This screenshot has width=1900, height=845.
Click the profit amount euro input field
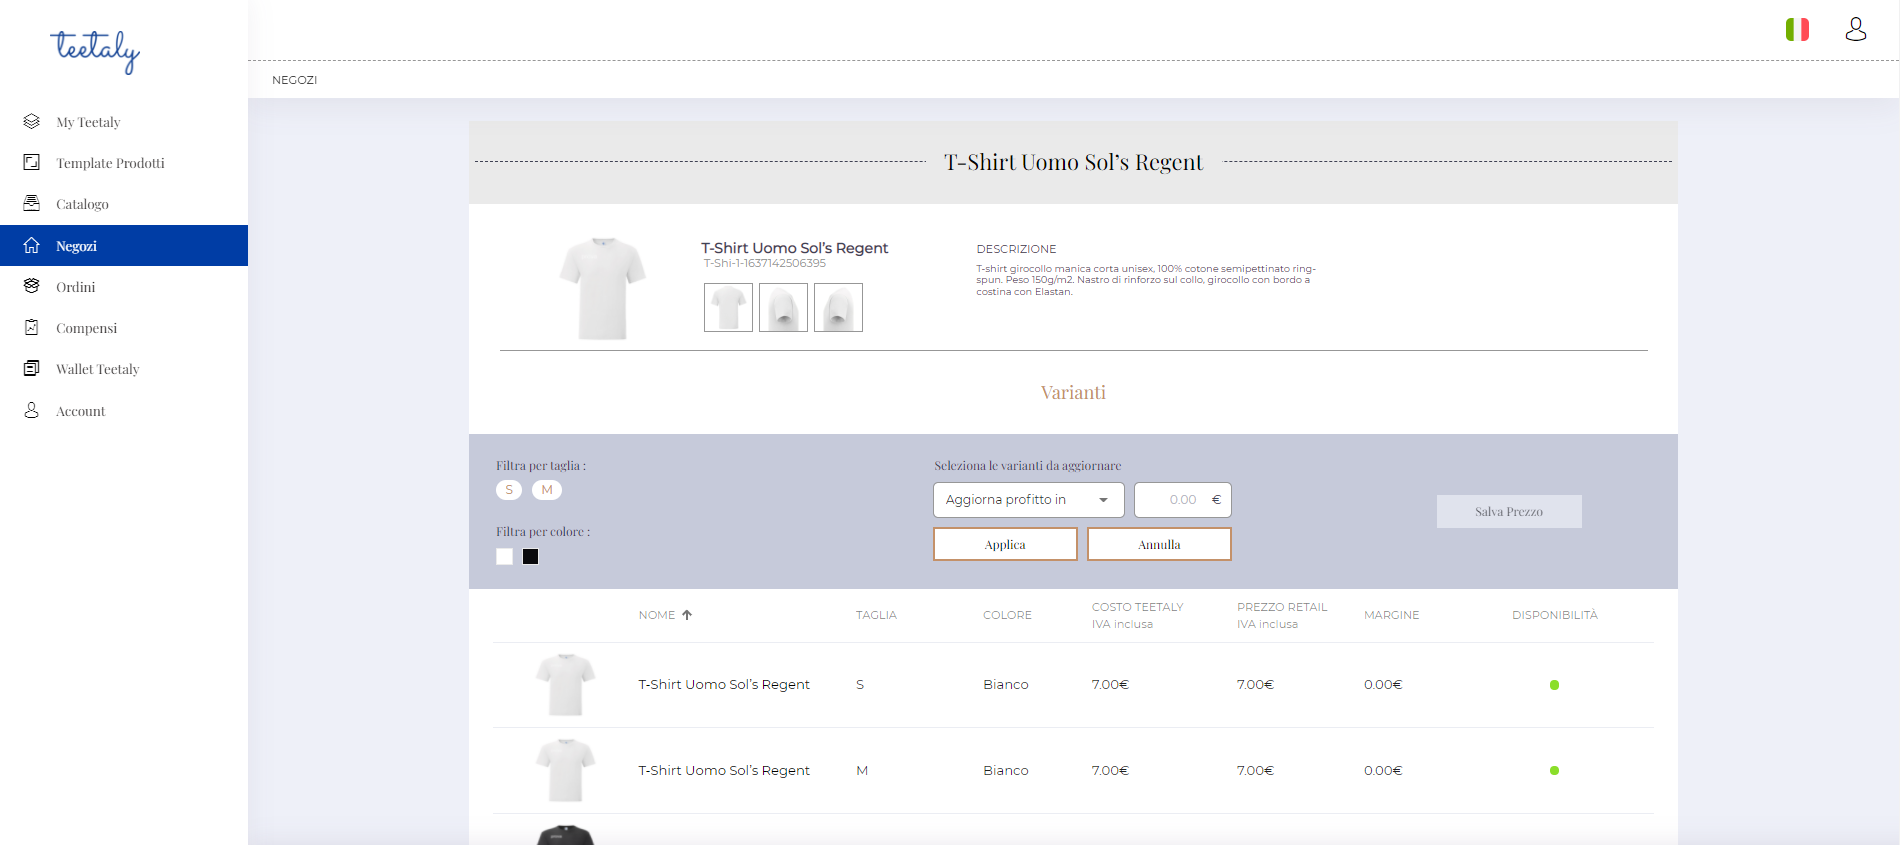[1182, 500]
